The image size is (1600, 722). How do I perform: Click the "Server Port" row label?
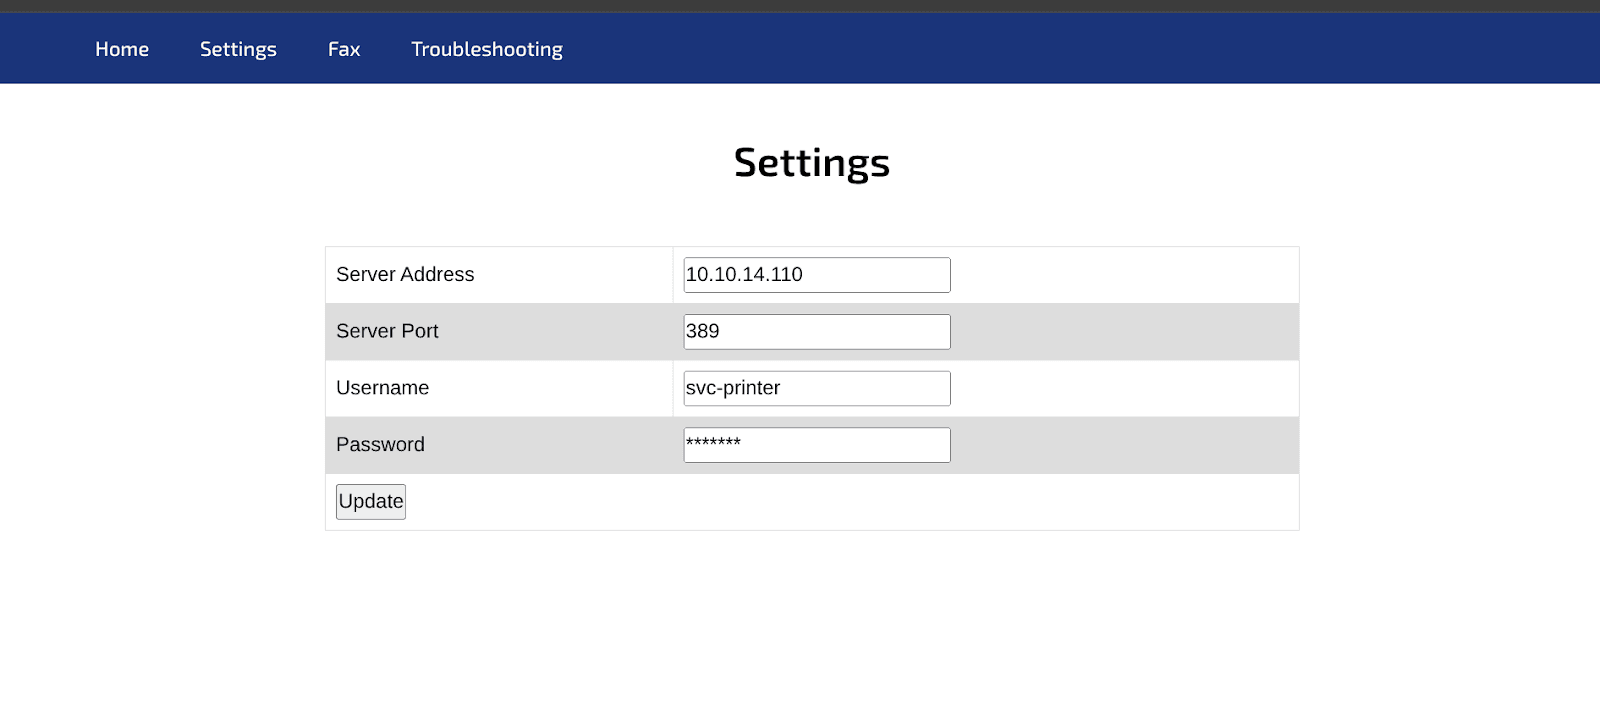pos(387,332)
